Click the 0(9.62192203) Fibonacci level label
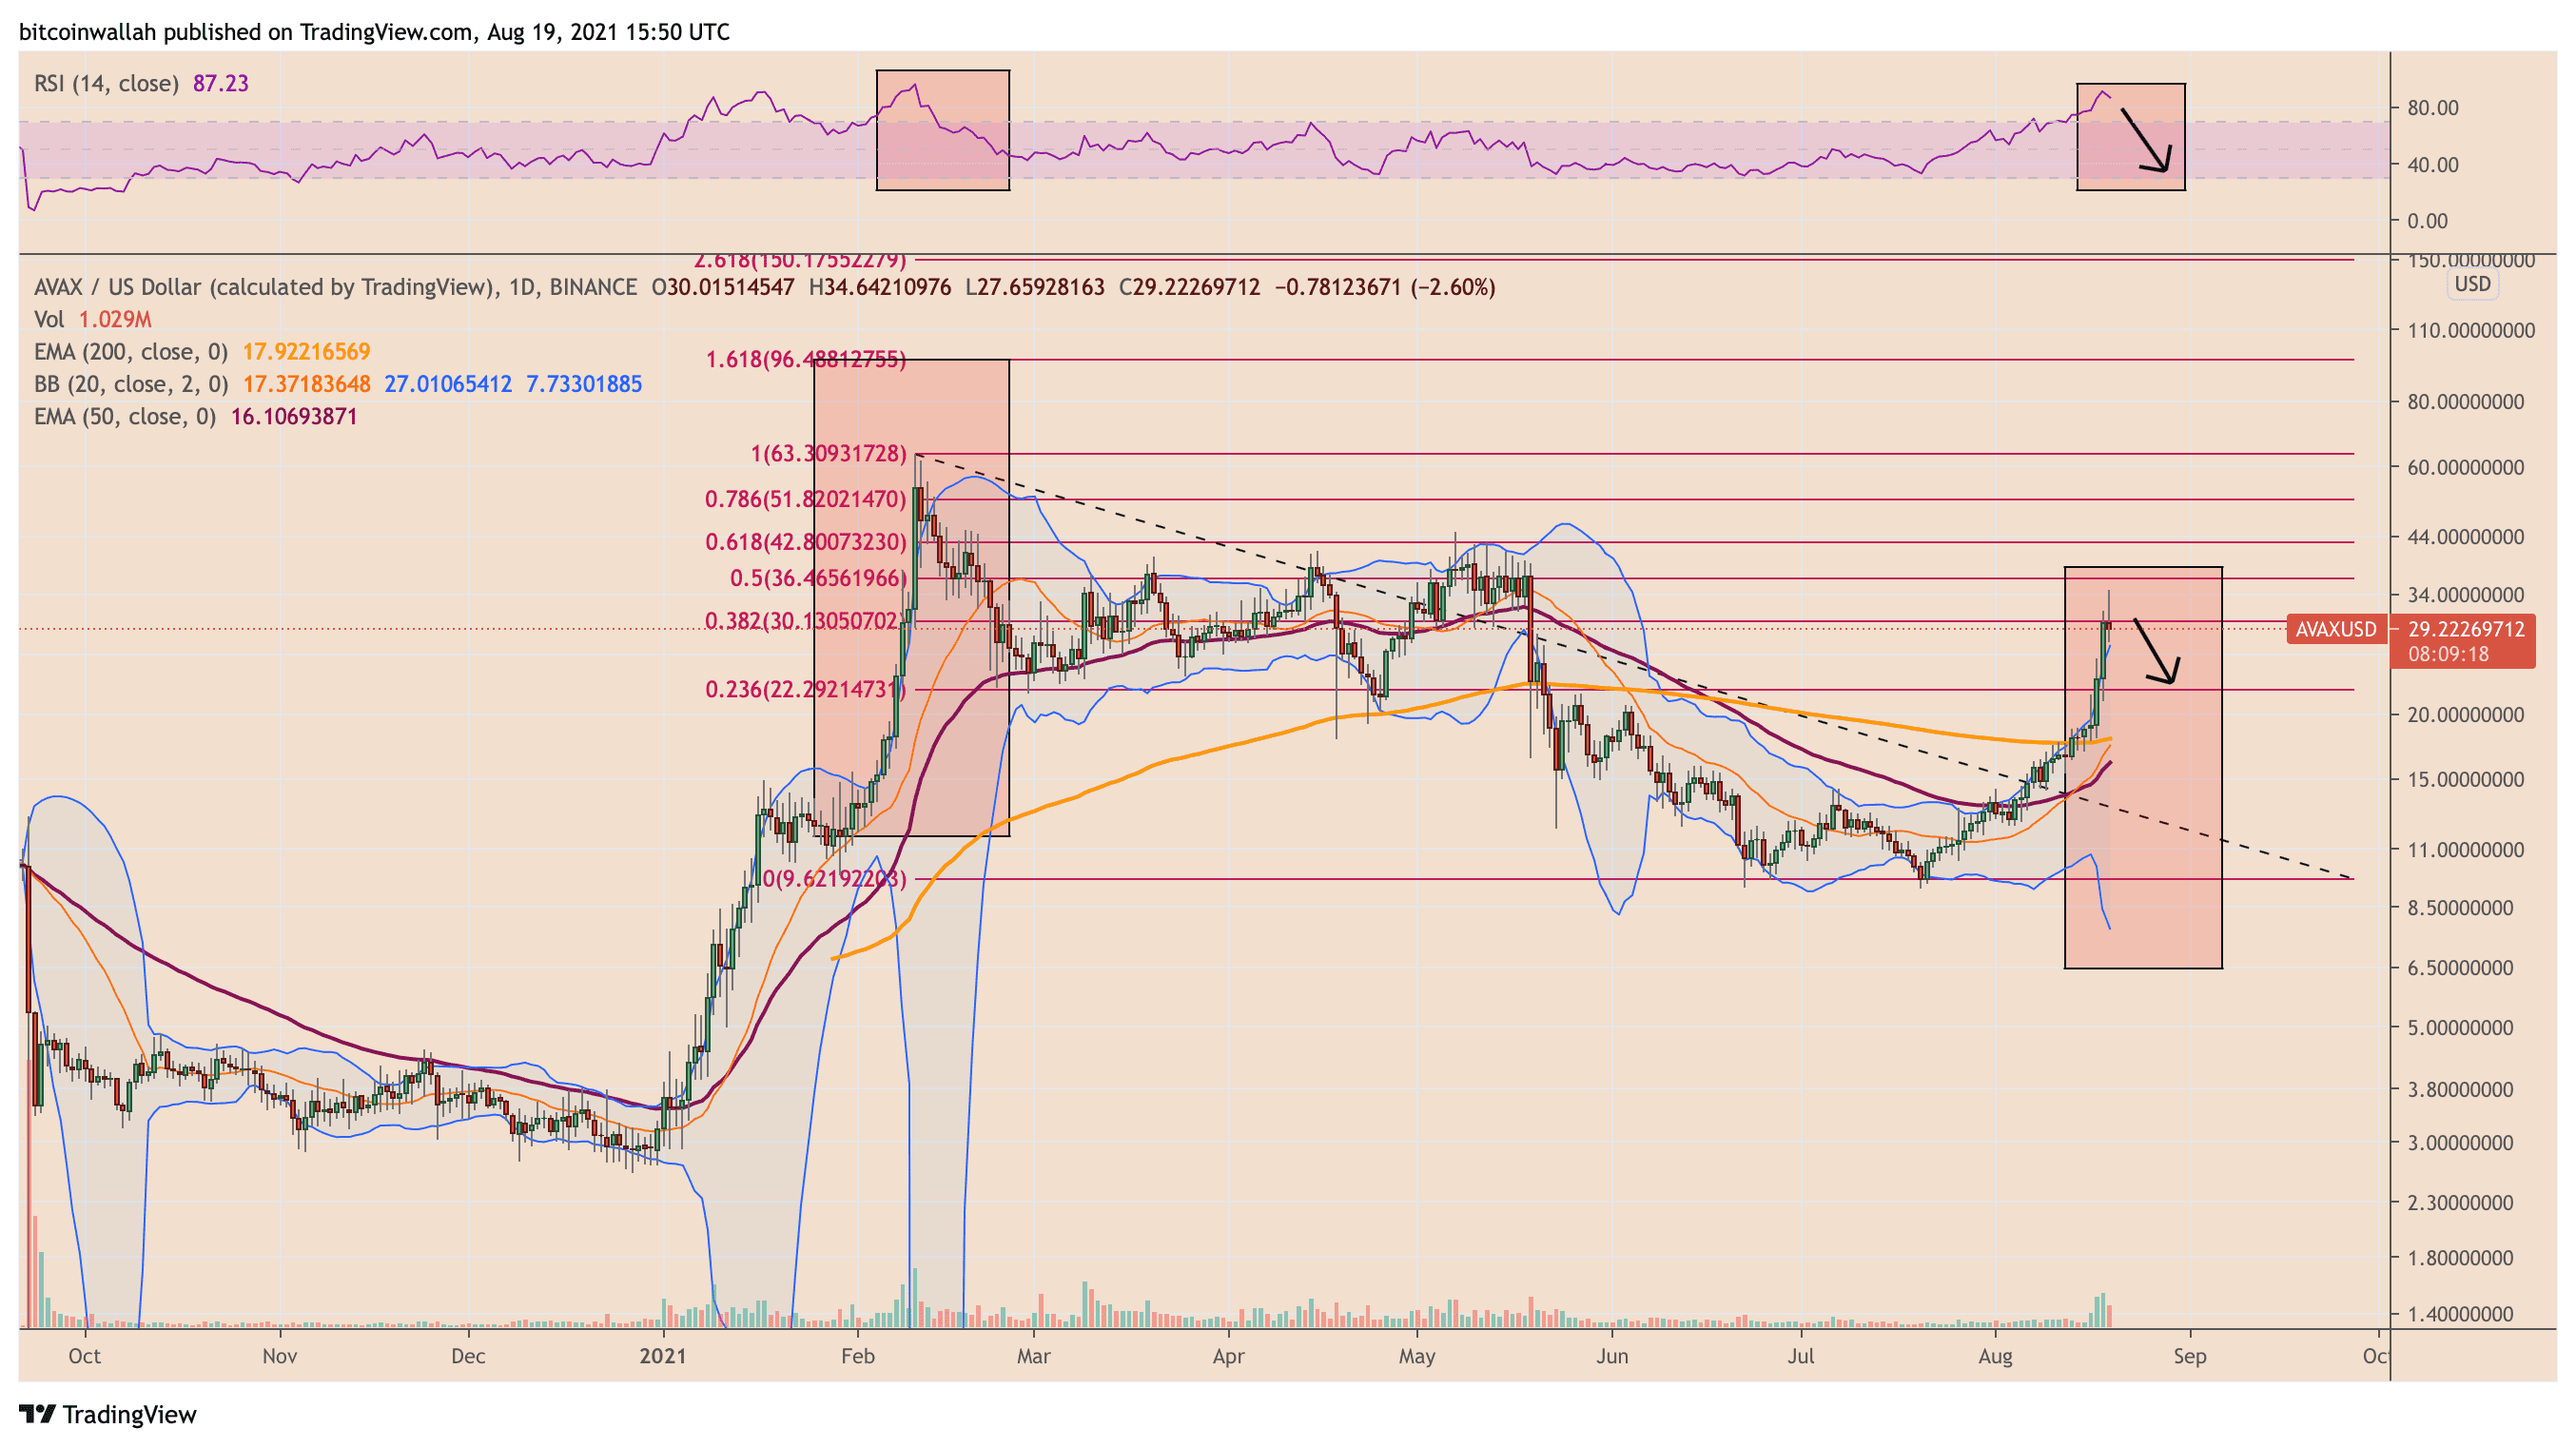This screenshot has height=1448, width=2576. coord(835,879)
